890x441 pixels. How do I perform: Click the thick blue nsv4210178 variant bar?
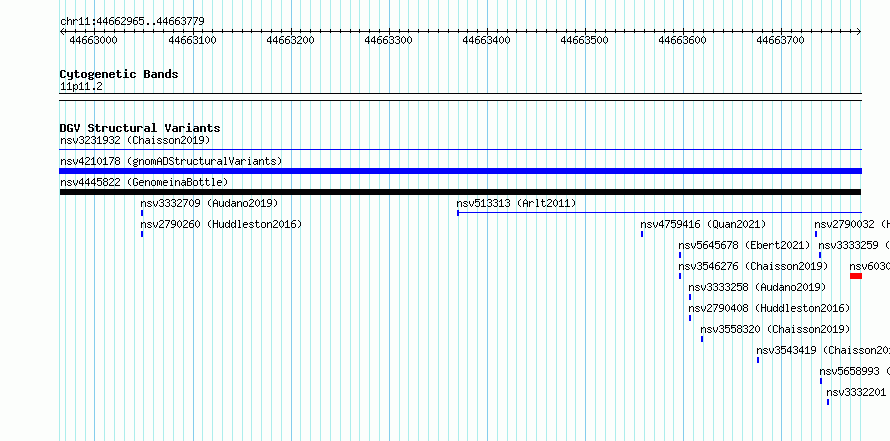coord(460,171)
